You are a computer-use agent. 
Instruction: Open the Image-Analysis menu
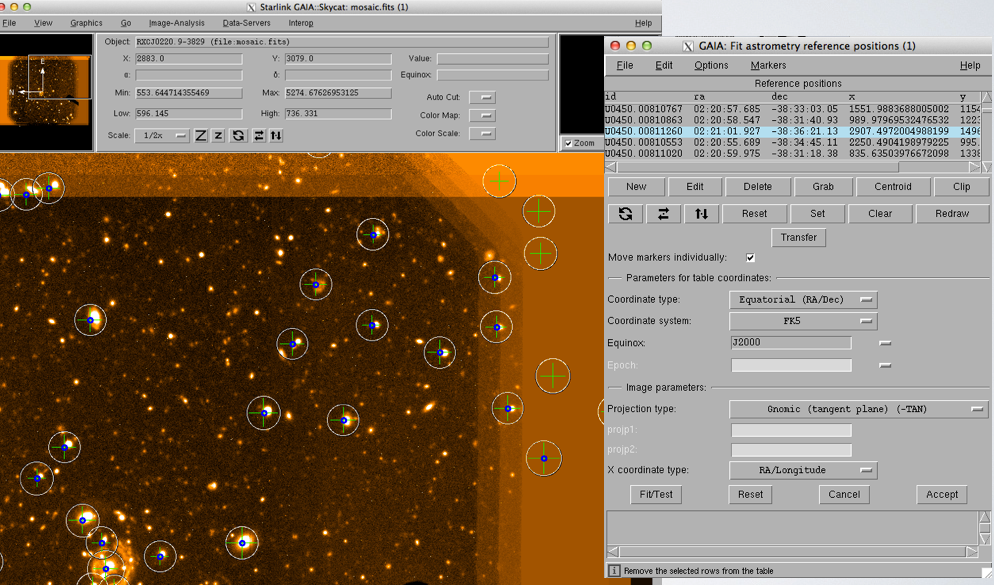[176, 22]
